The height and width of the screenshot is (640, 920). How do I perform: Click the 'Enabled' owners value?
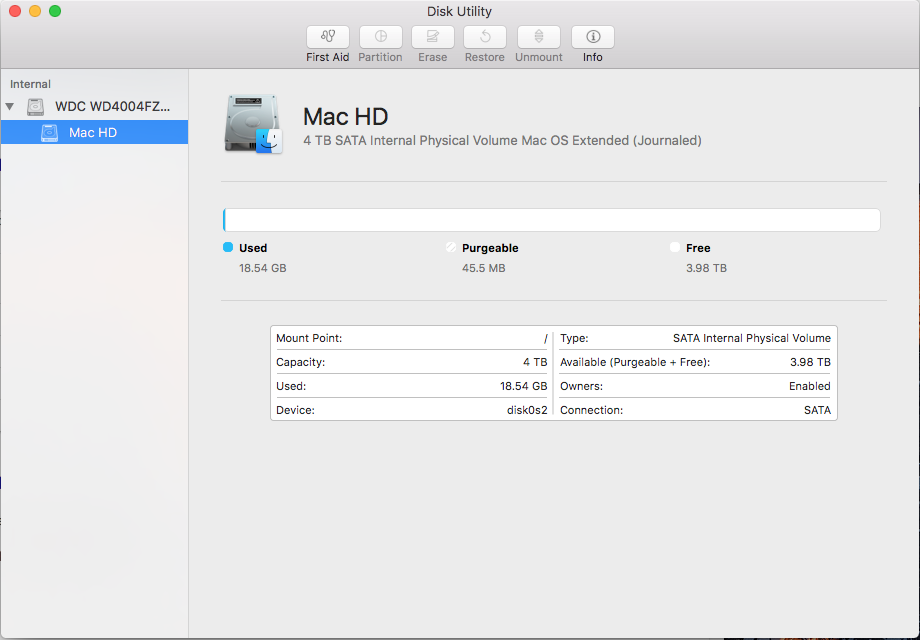(x=810, y=387)
